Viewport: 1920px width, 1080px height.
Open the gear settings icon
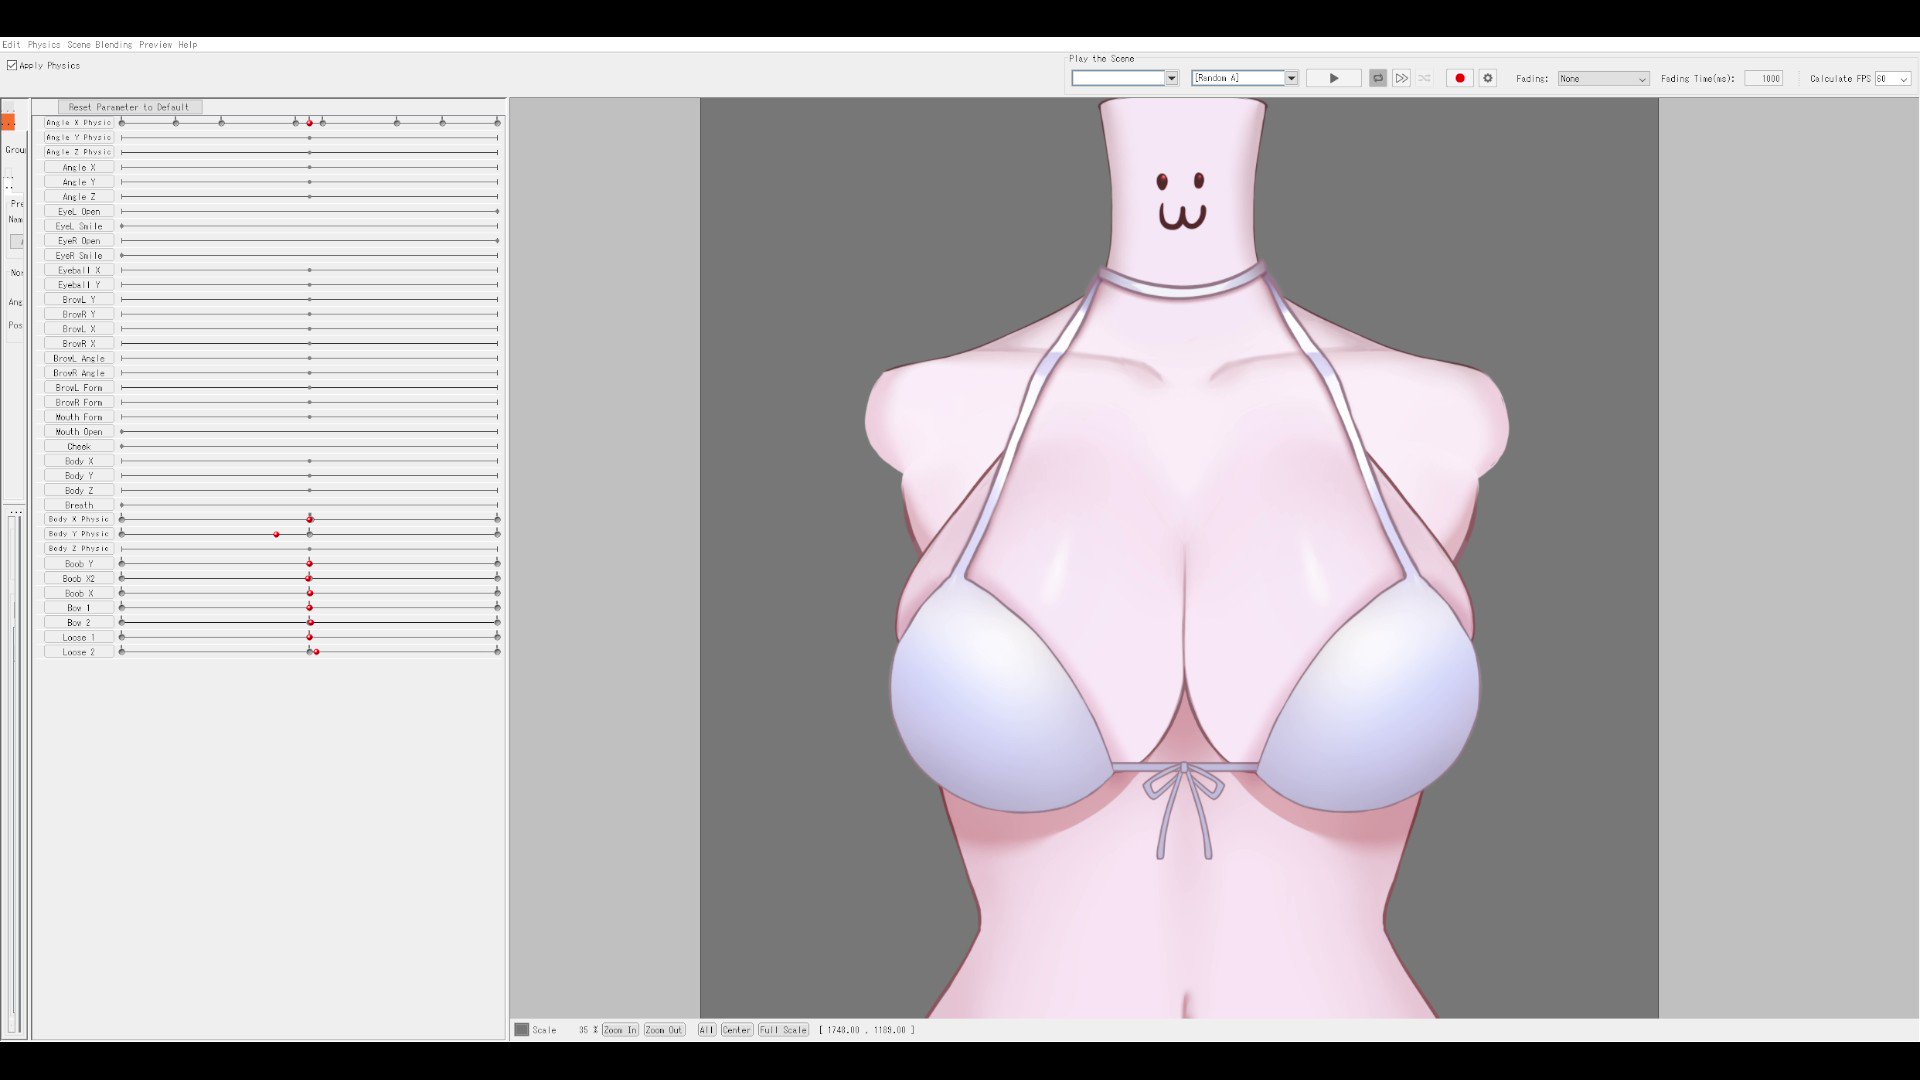pos(1488,78)
